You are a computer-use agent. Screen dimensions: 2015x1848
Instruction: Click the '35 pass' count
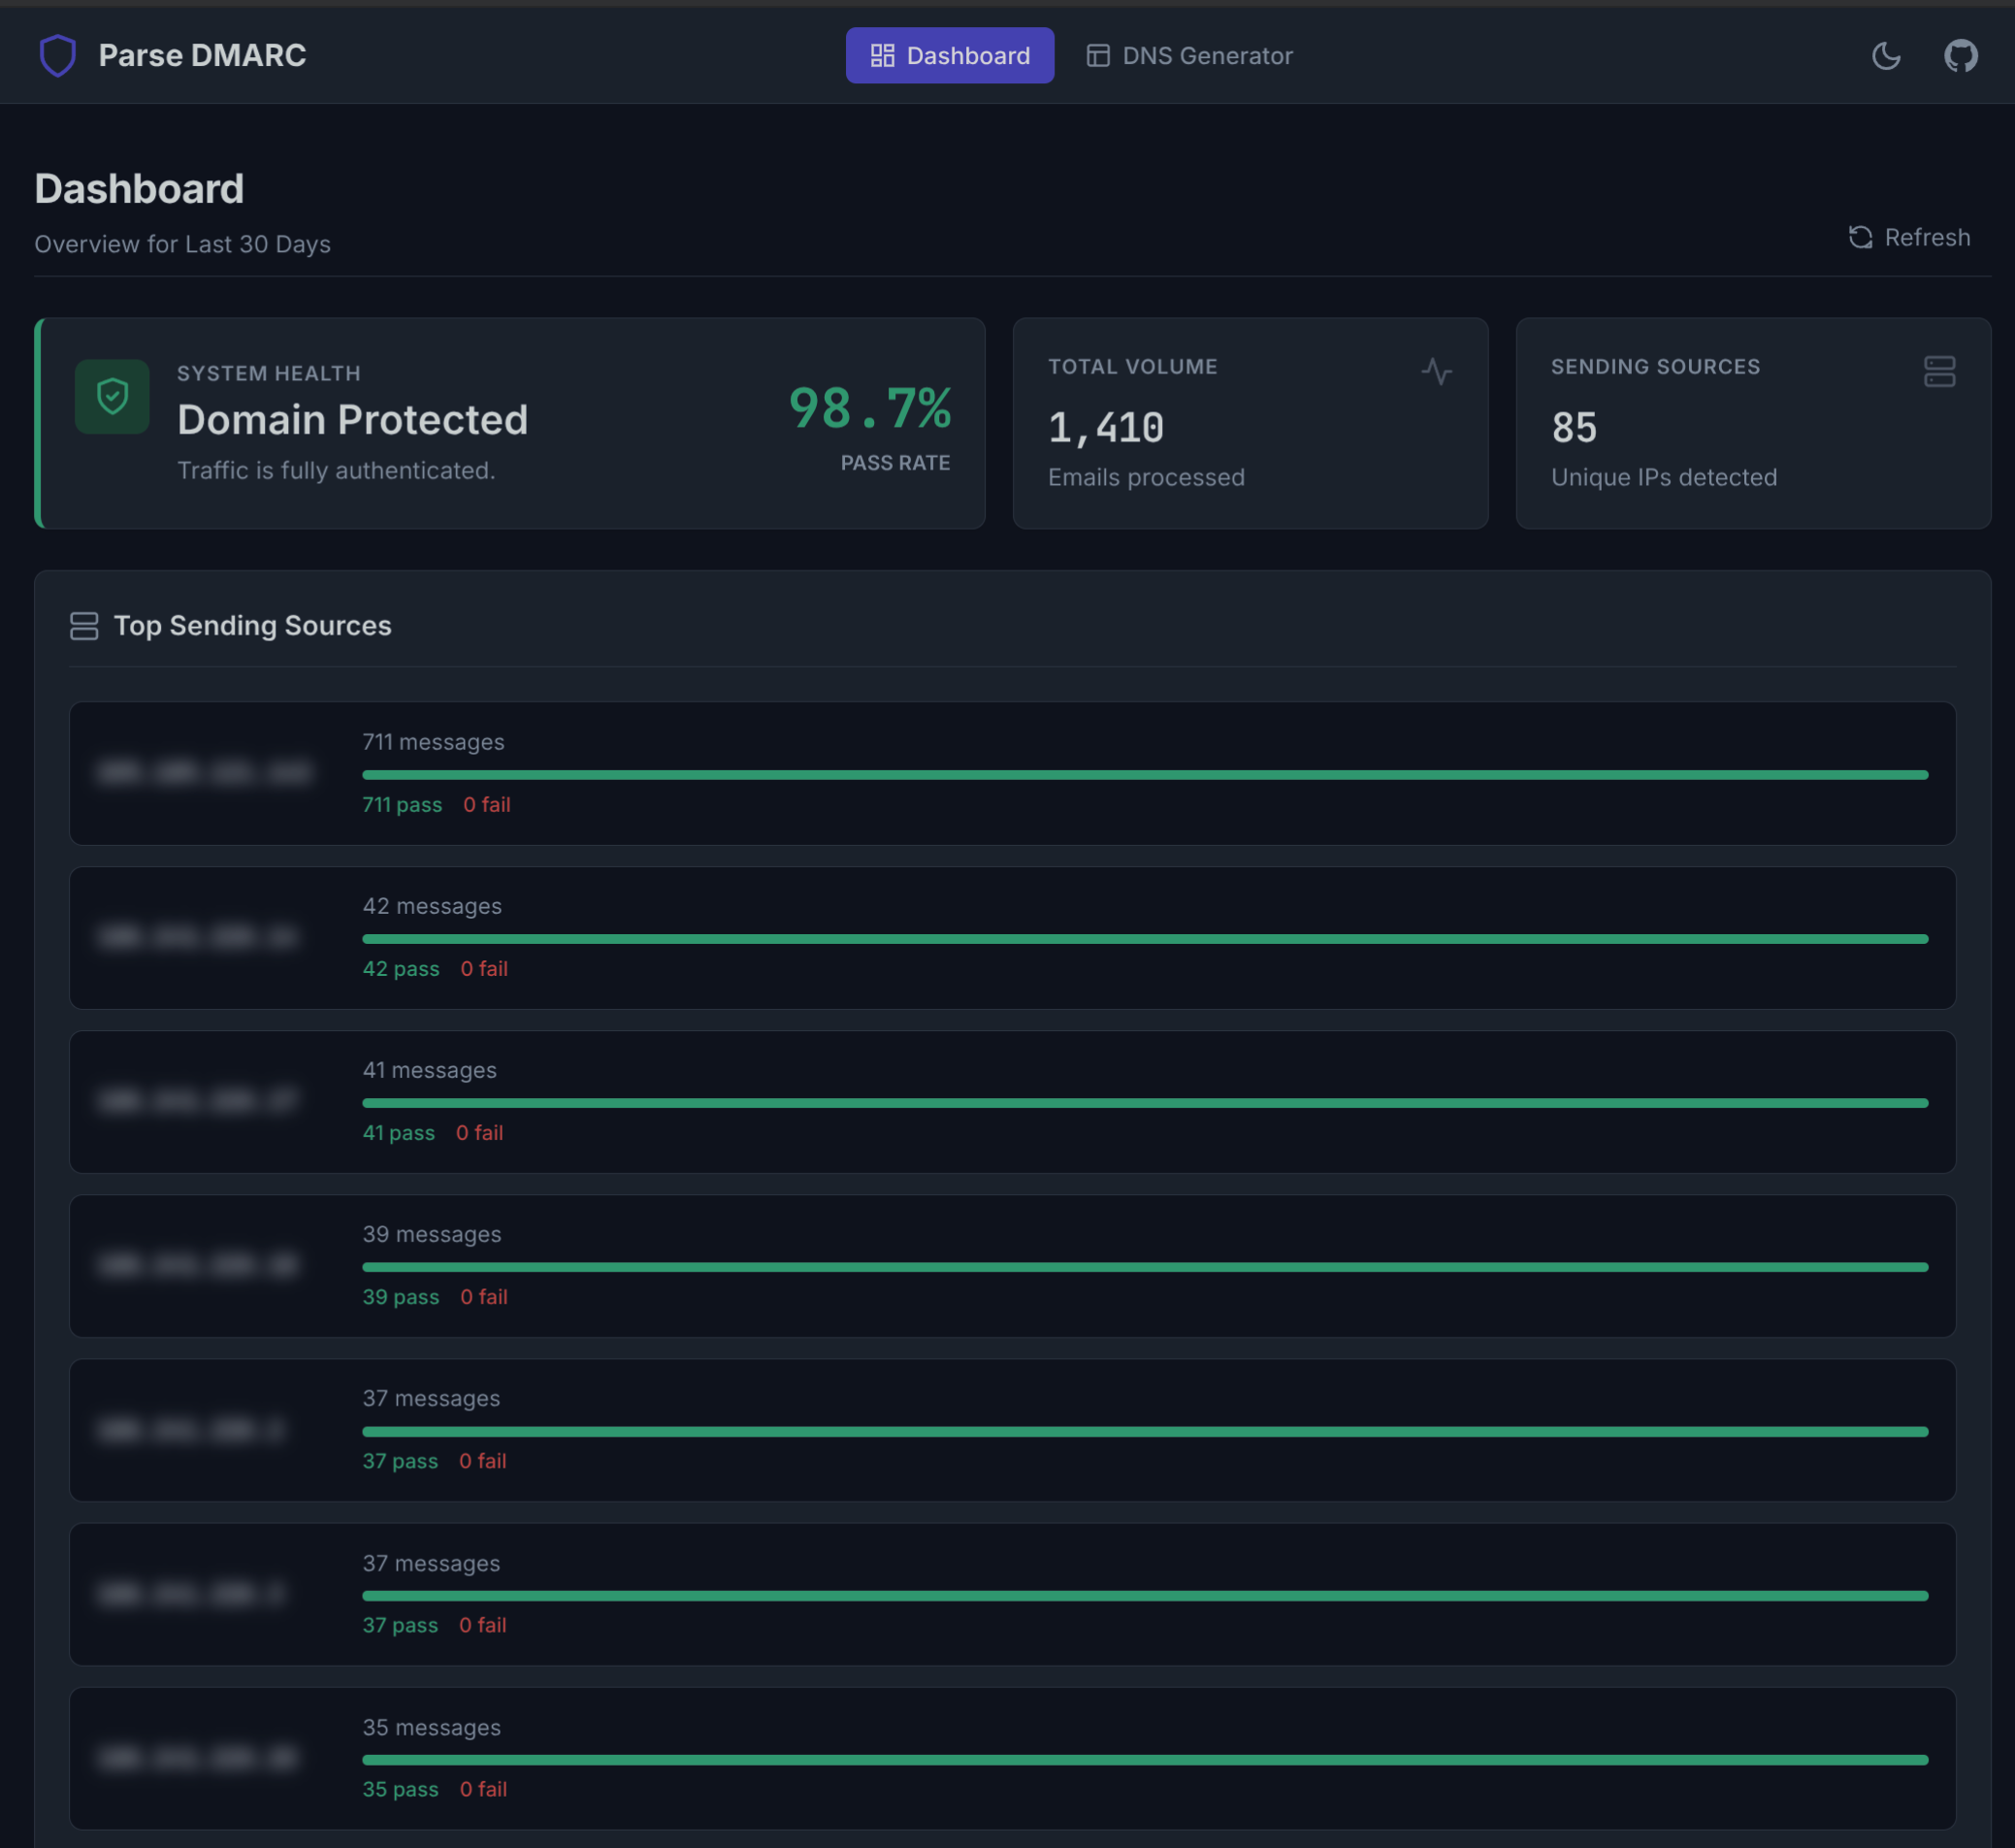coord(400,1790)
